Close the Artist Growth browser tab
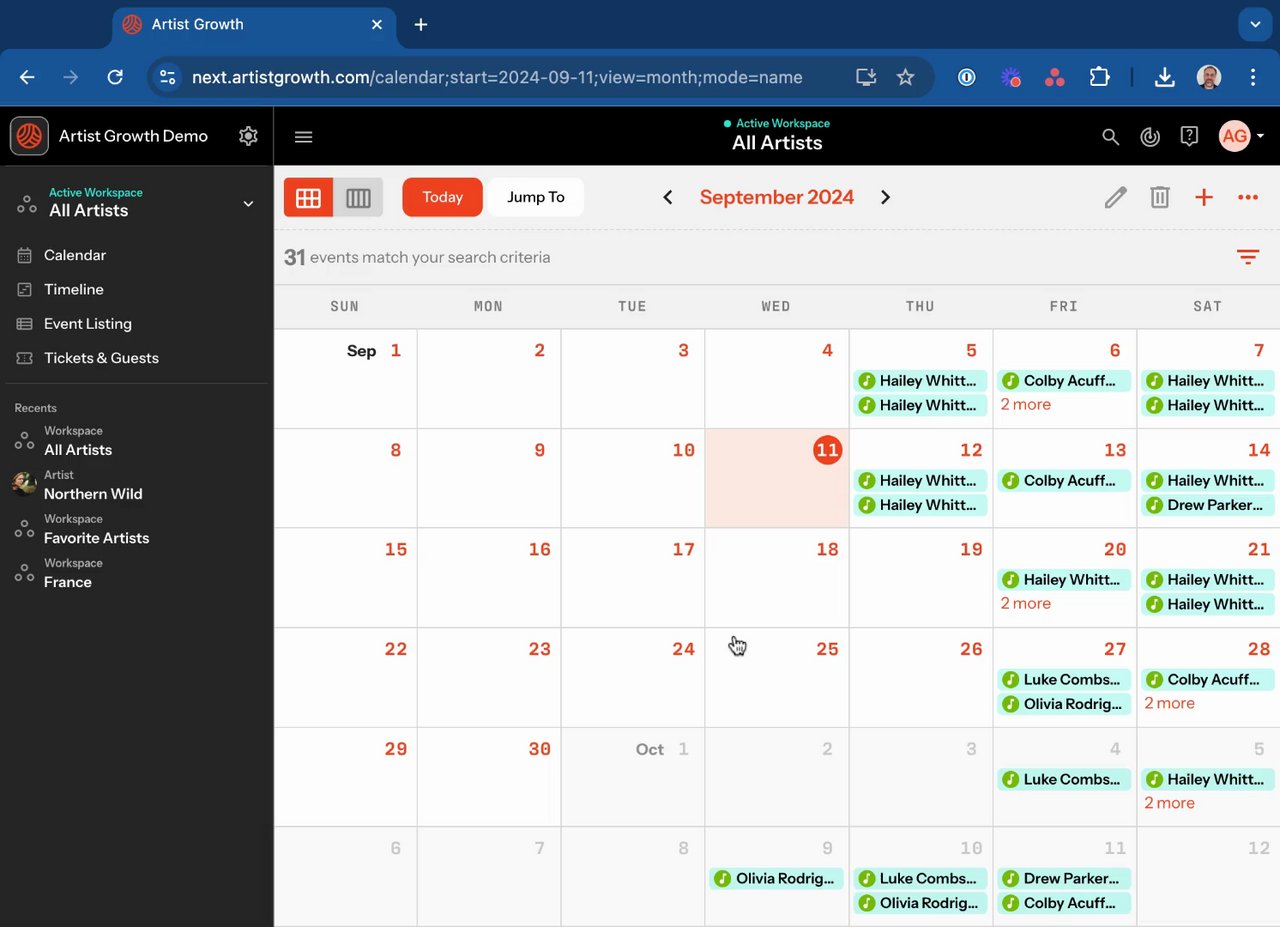The width and height of the screenshot is (1280, 927). coord(377,25)
